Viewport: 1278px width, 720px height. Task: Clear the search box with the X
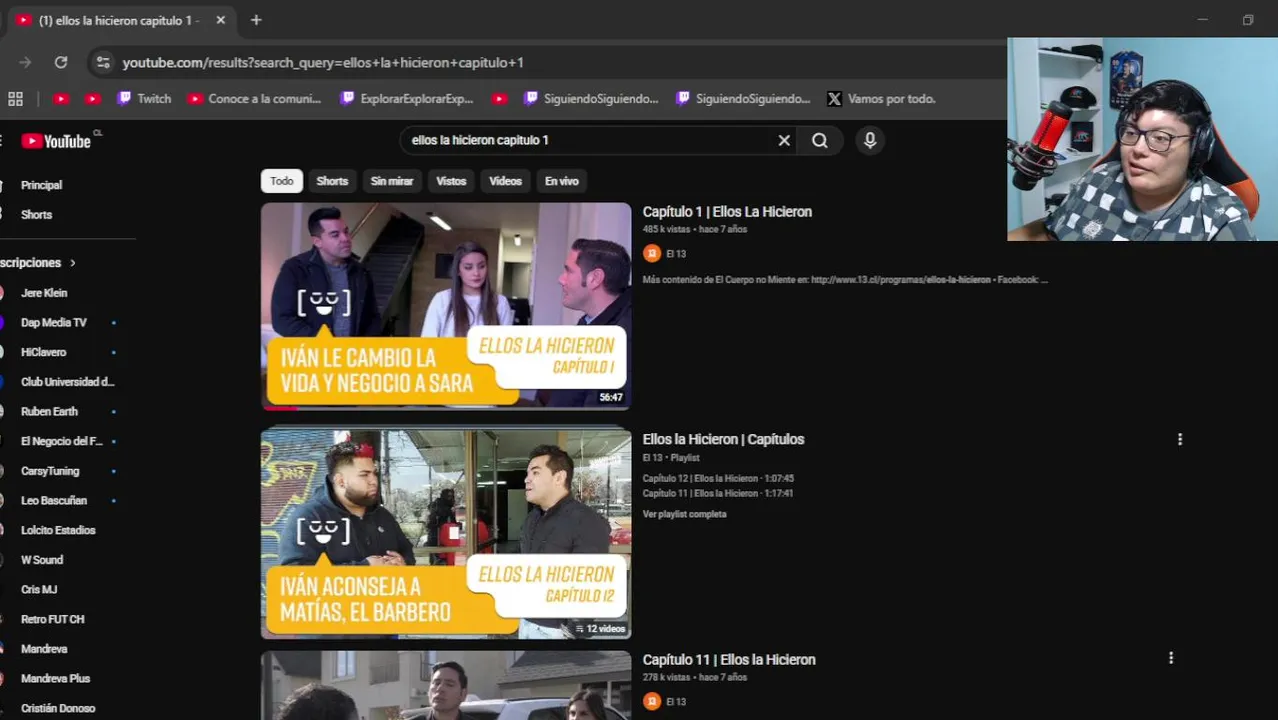784,141
